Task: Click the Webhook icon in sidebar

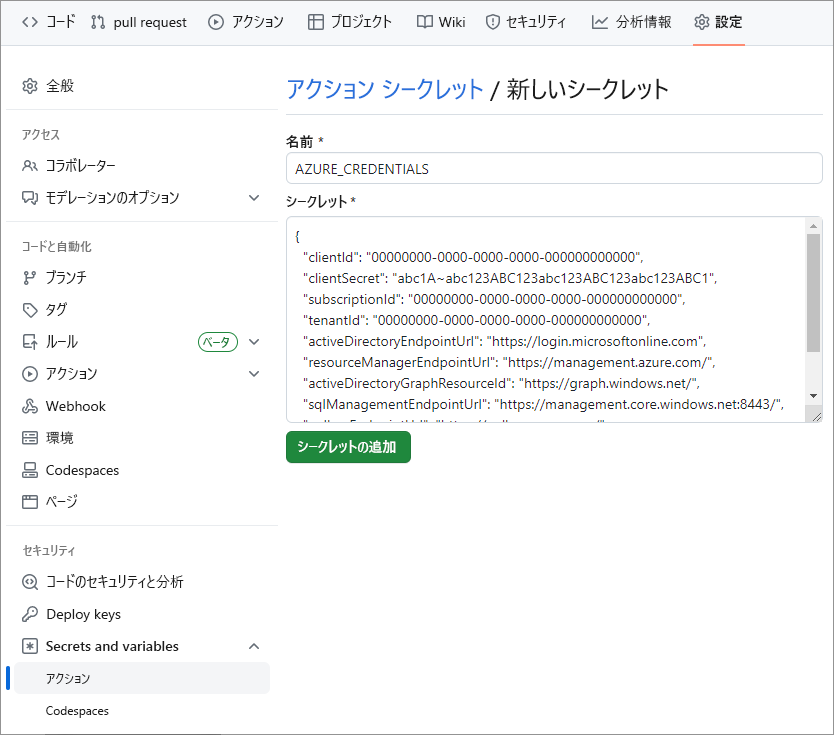Action: [x=30, y=406]
